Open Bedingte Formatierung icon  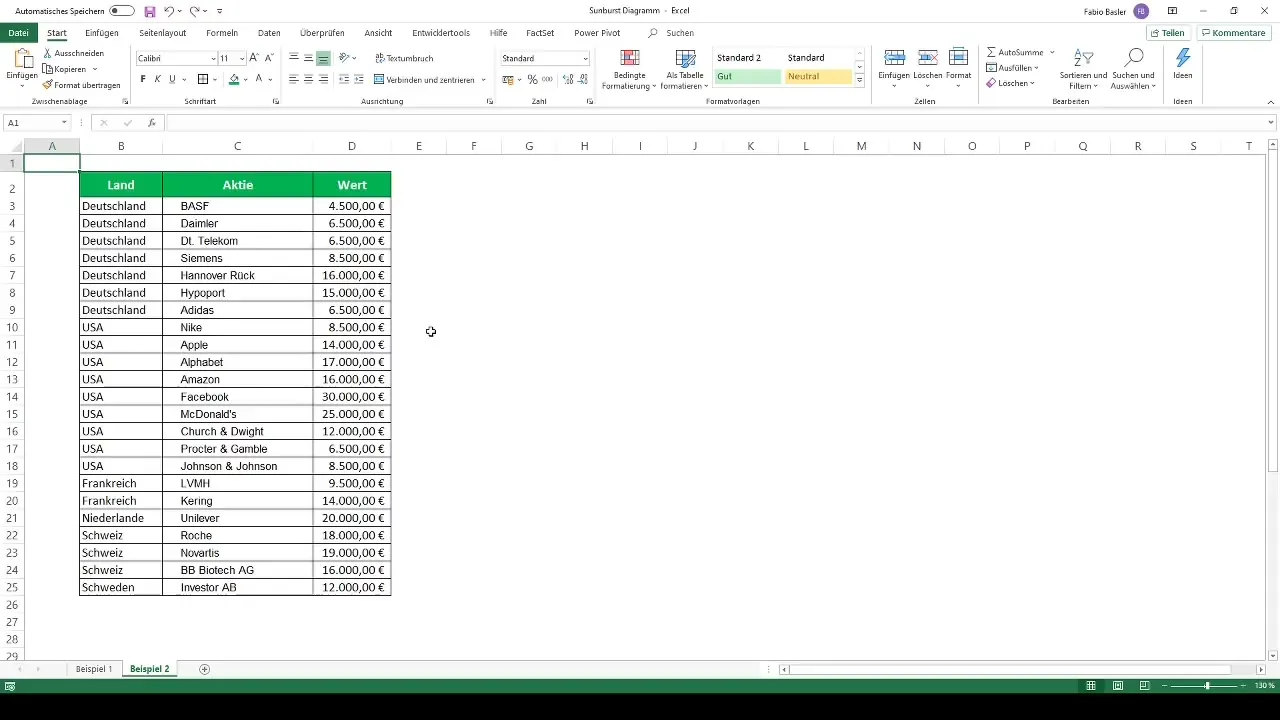click(x=630, y=59)
